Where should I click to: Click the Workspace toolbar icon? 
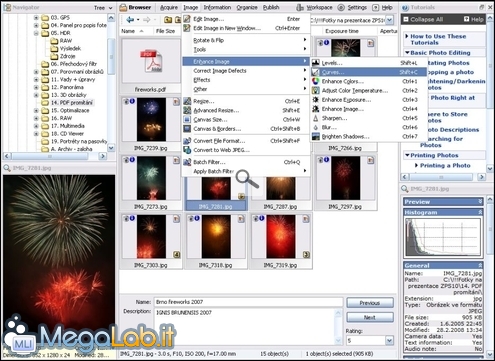tap(300, 7)
